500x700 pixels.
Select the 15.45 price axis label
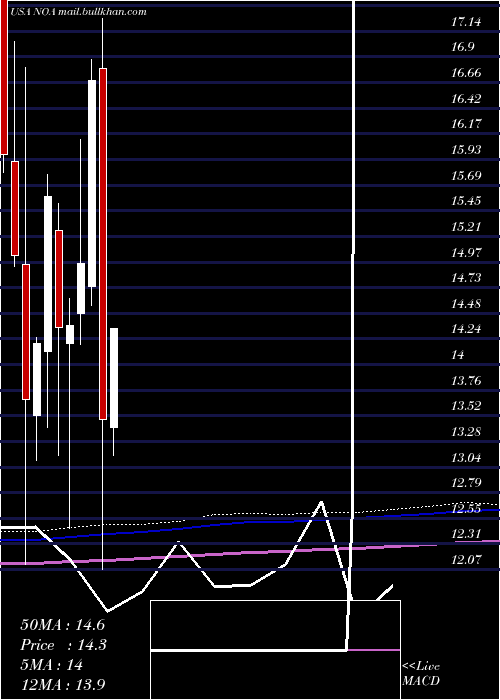point(466,201)
